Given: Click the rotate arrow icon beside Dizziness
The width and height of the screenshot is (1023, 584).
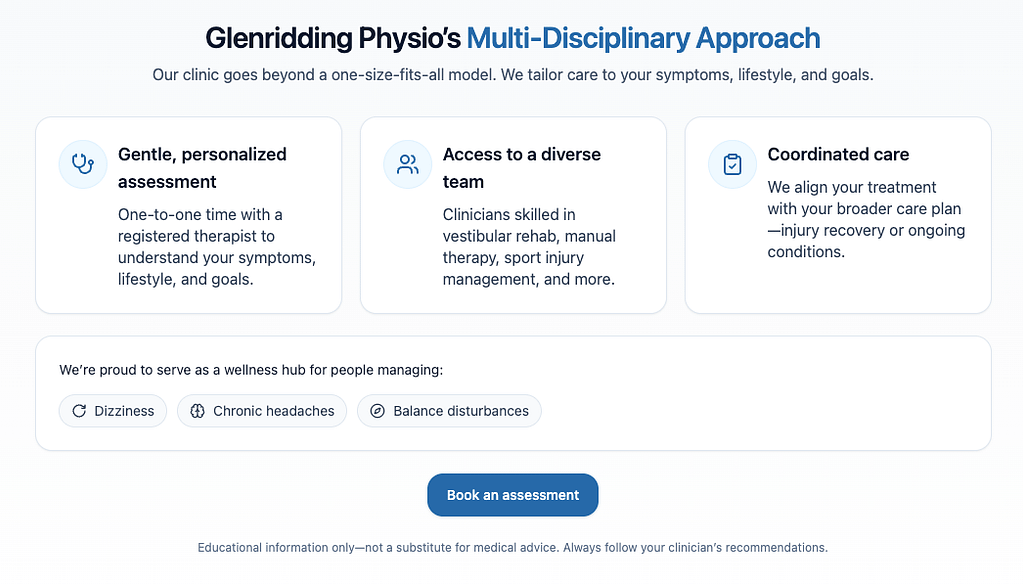Looking at the screenshot, I should (79, 411).
